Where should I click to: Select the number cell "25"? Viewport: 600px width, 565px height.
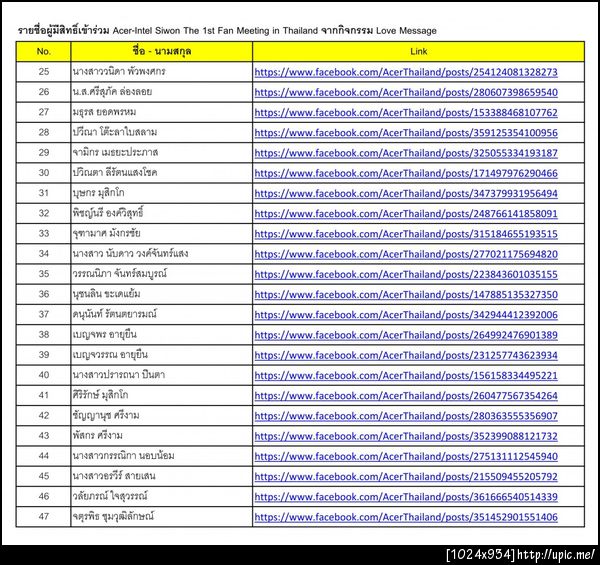[44, 72]
